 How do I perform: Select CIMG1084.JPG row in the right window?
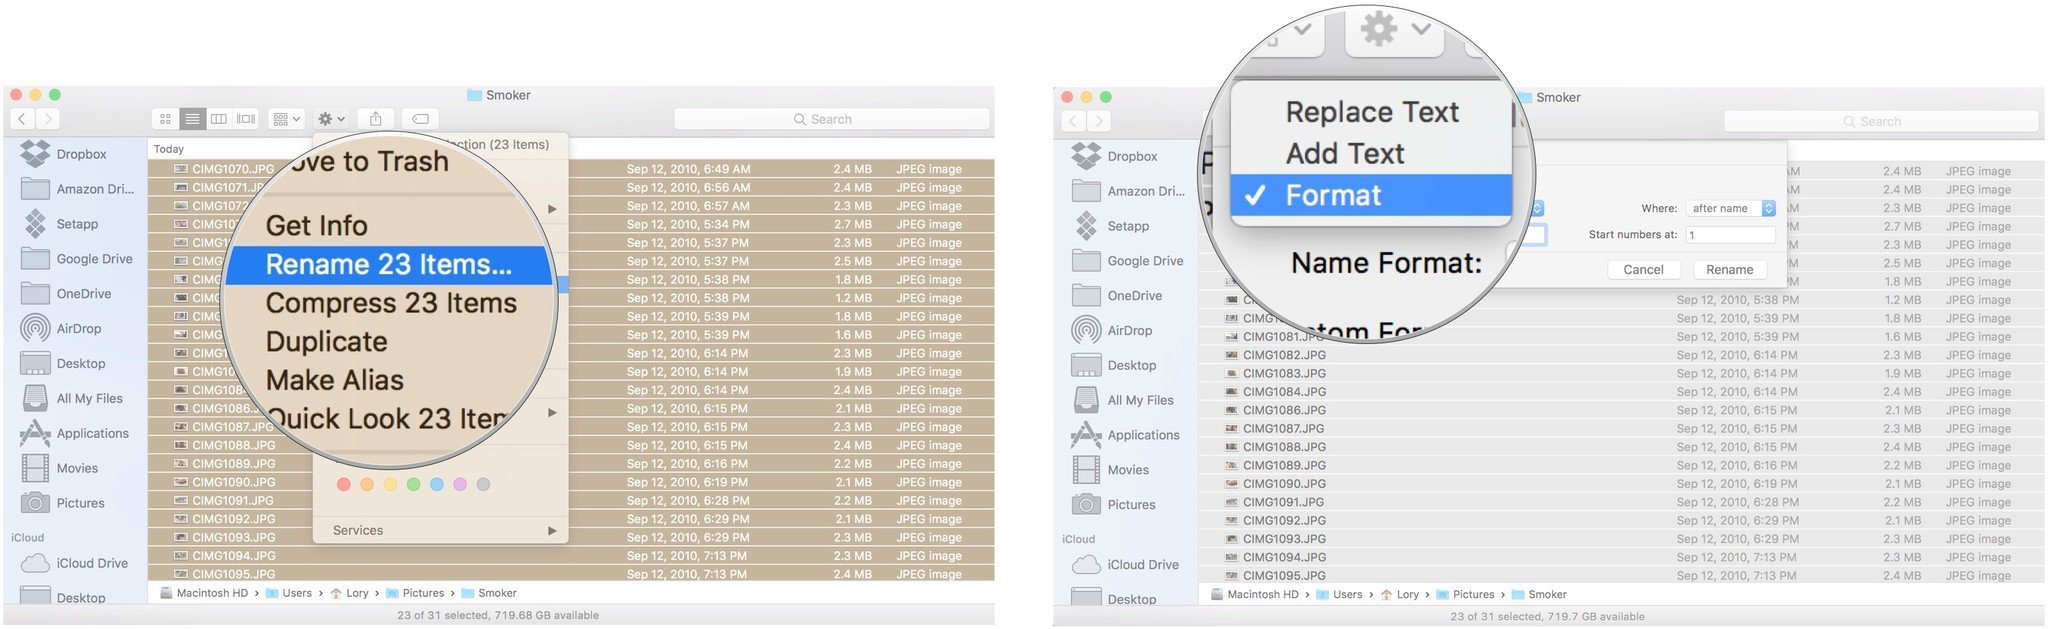(x=1622, y=392)
